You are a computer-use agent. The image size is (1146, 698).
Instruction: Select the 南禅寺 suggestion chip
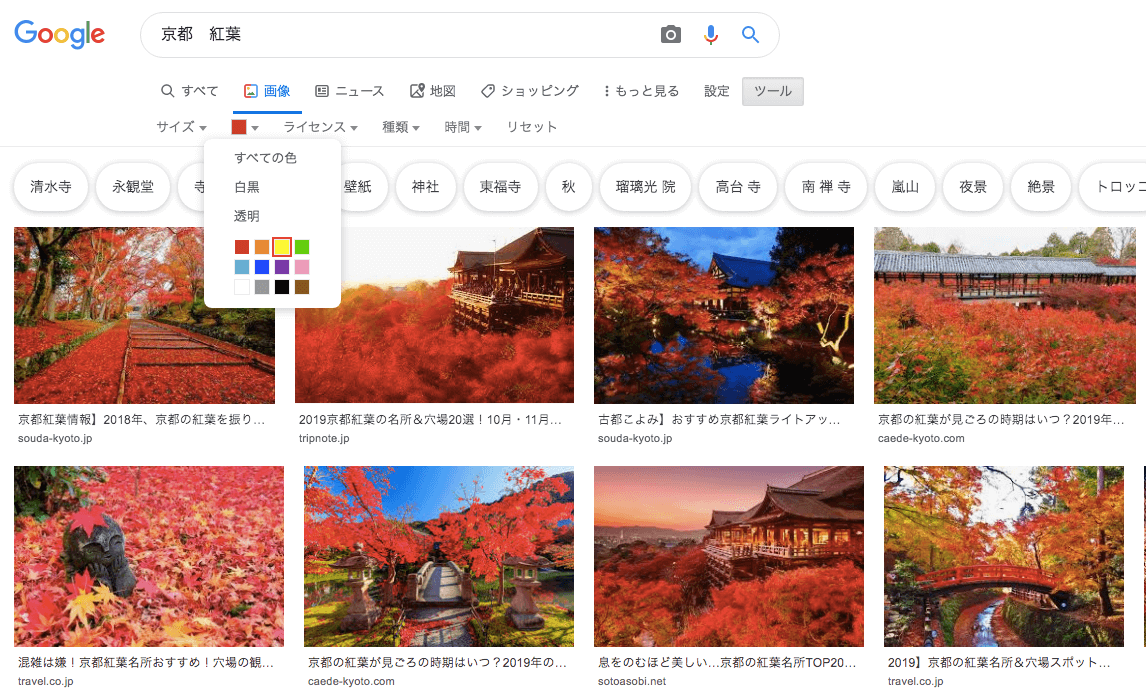click(x=826, y=187)
